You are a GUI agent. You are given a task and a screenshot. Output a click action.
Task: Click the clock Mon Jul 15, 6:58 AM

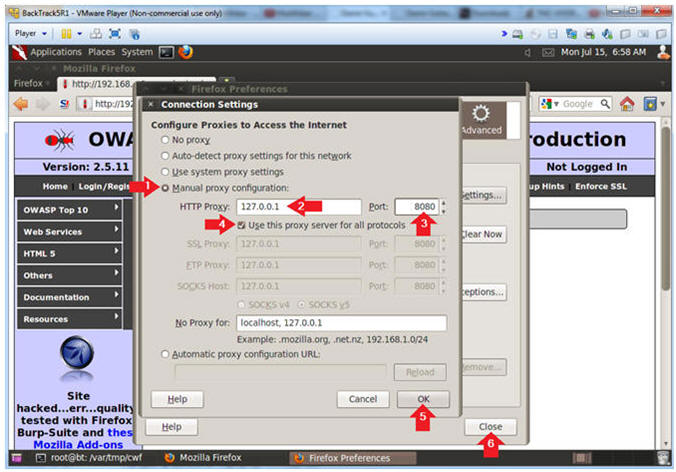coord(603,52)
